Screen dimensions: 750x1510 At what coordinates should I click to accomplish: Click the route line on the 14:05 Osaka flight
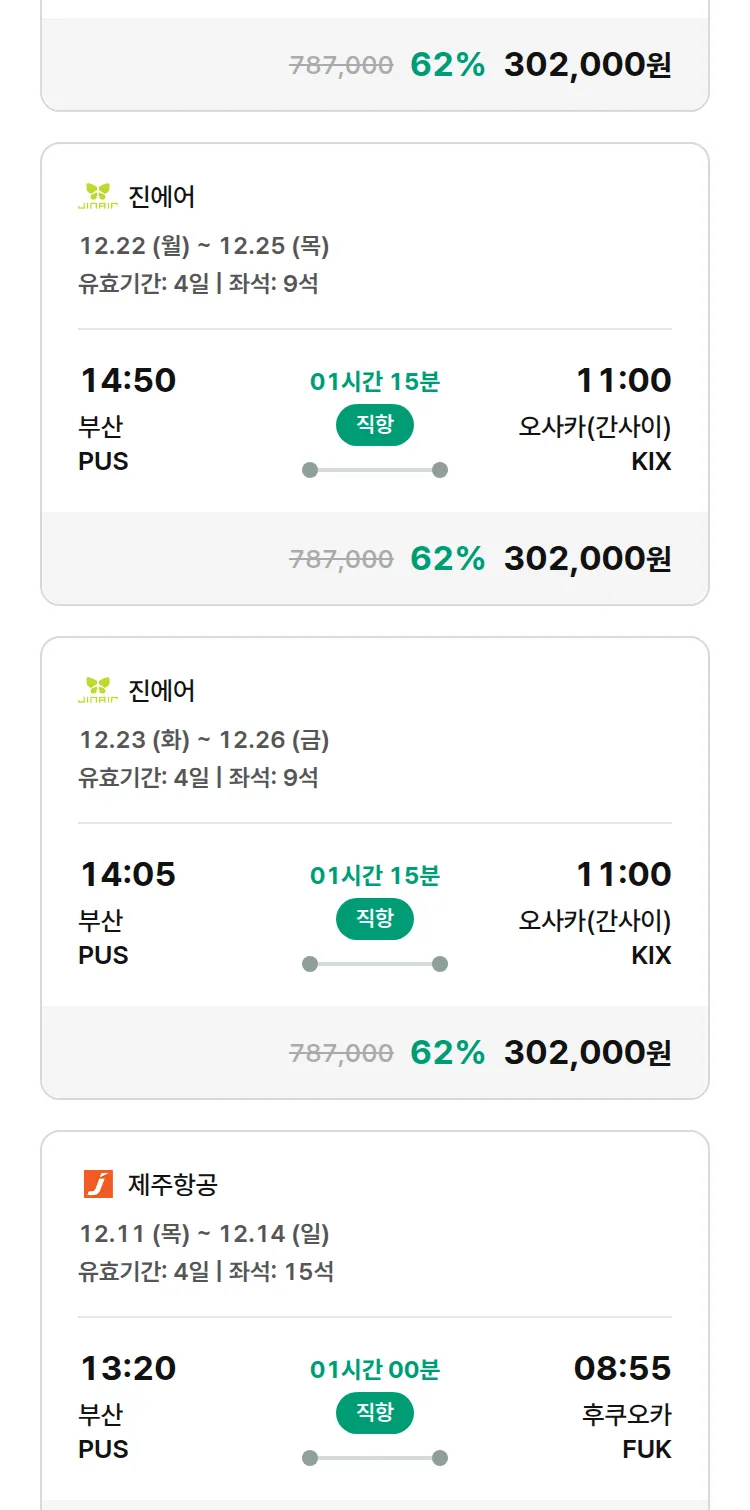pyautogui.click(x=375, y=964)
